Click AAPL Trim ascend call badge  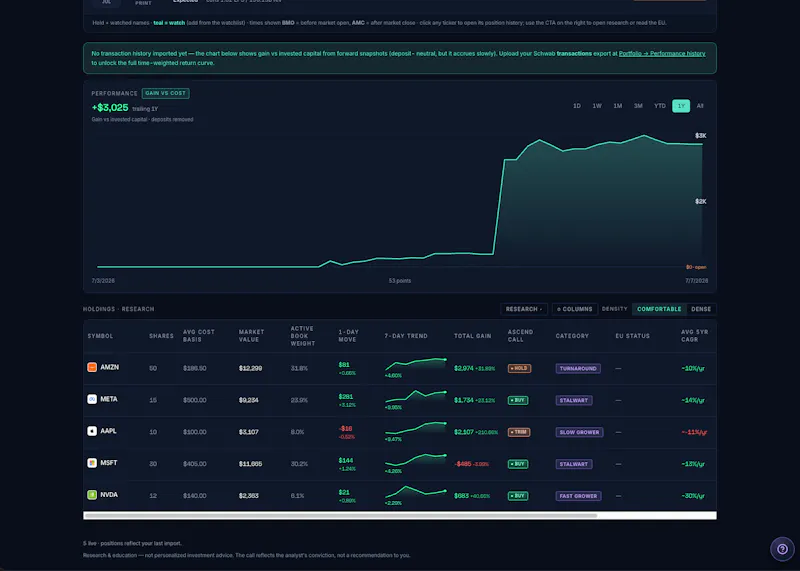click(x=518, y=432)
